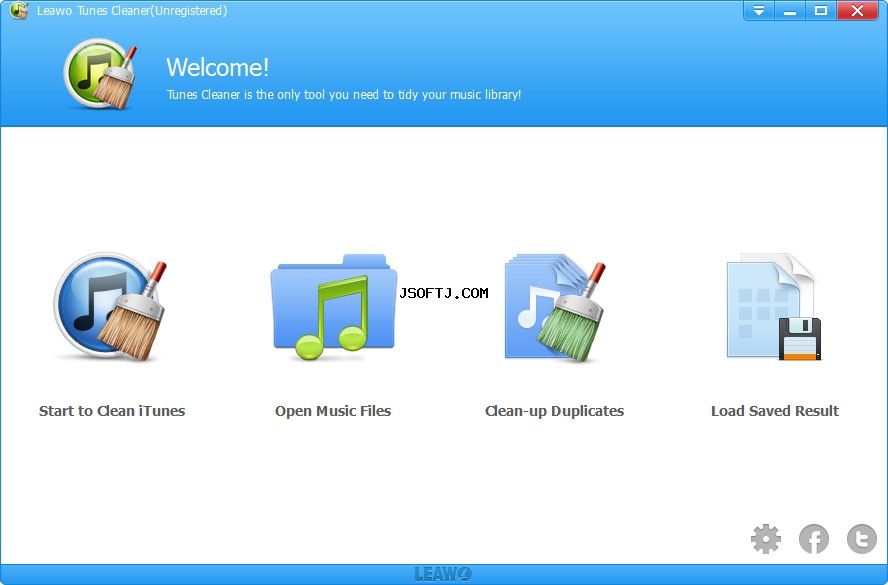Viewport: 888px width, 585px height.
Task: Choose the Clean-up Duplicates label
Action: pyautogui.click(x=554, y=411)
